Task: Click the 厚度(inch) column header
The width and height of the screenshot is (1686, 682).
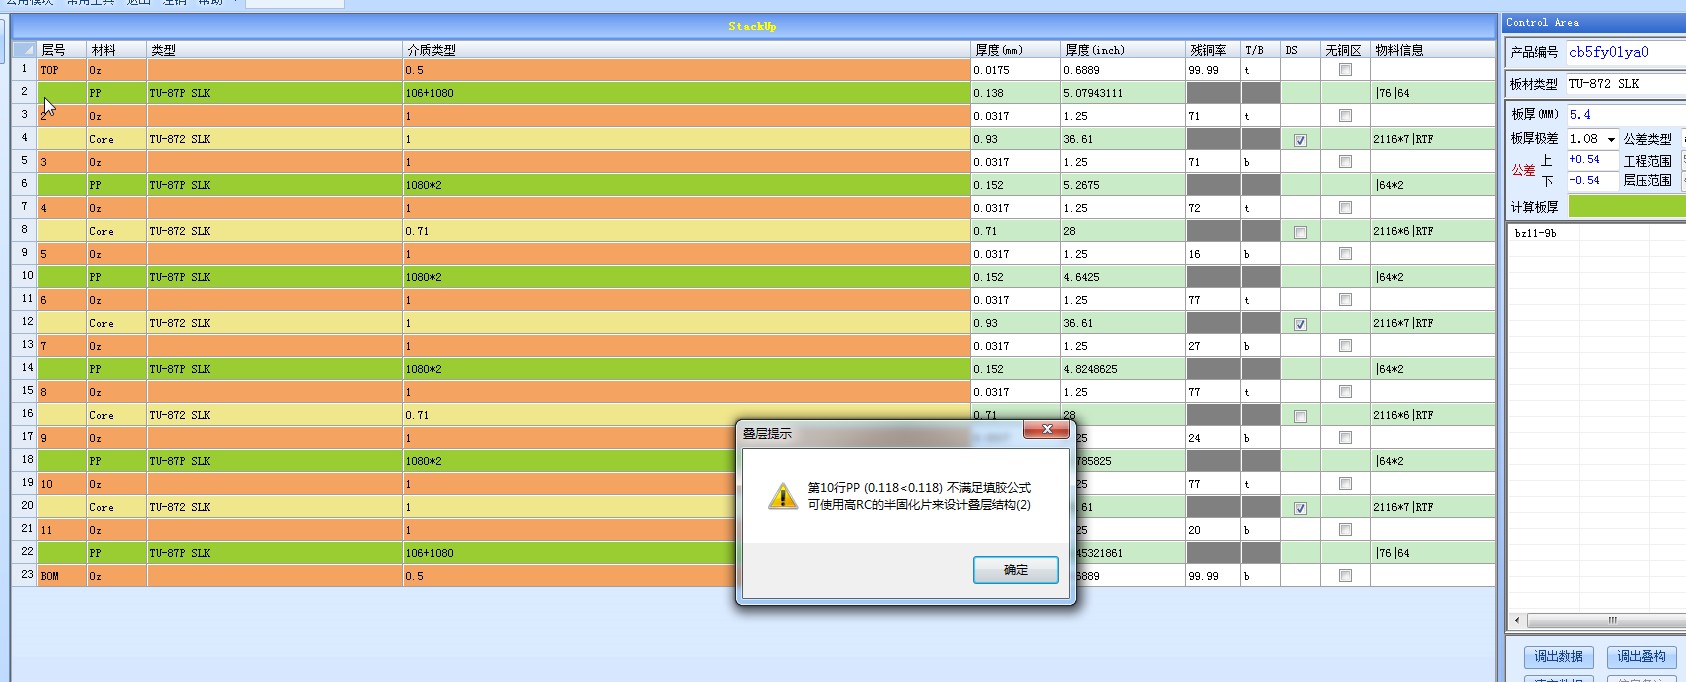Action: 1123,49
